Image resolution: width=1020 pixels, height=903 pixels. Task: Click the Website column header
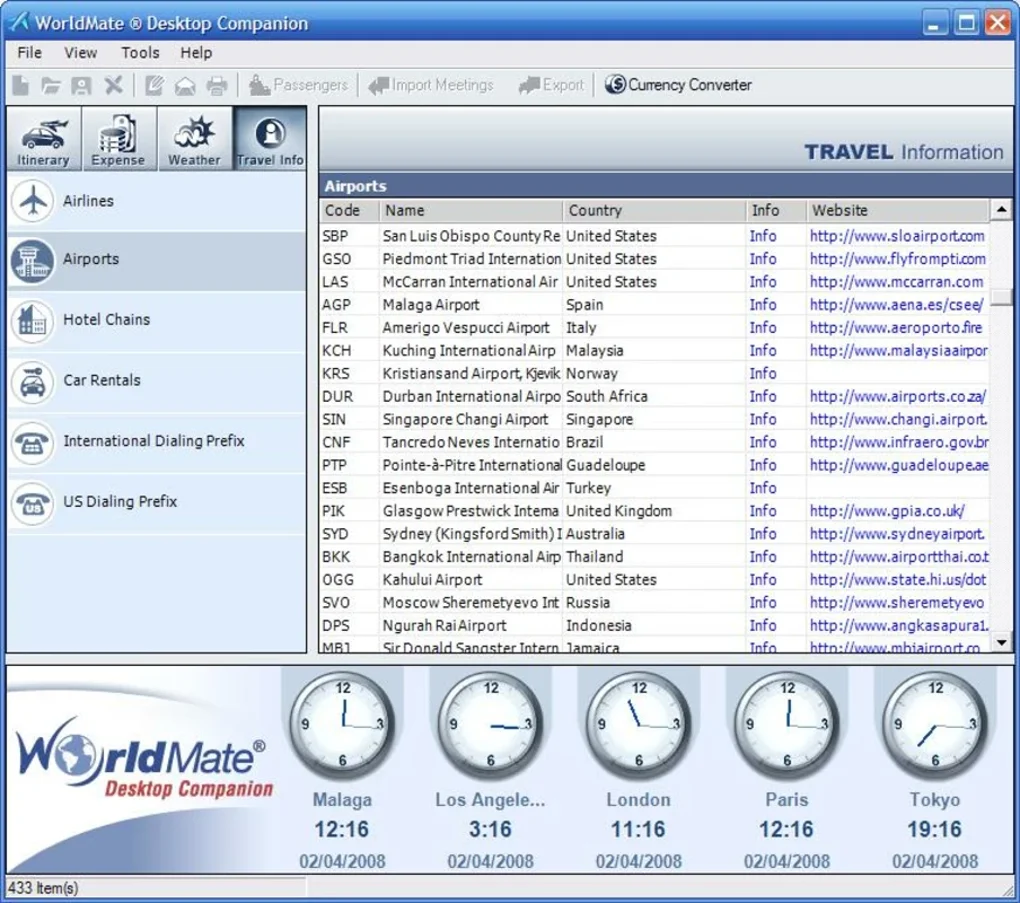[x=898, y=211]
